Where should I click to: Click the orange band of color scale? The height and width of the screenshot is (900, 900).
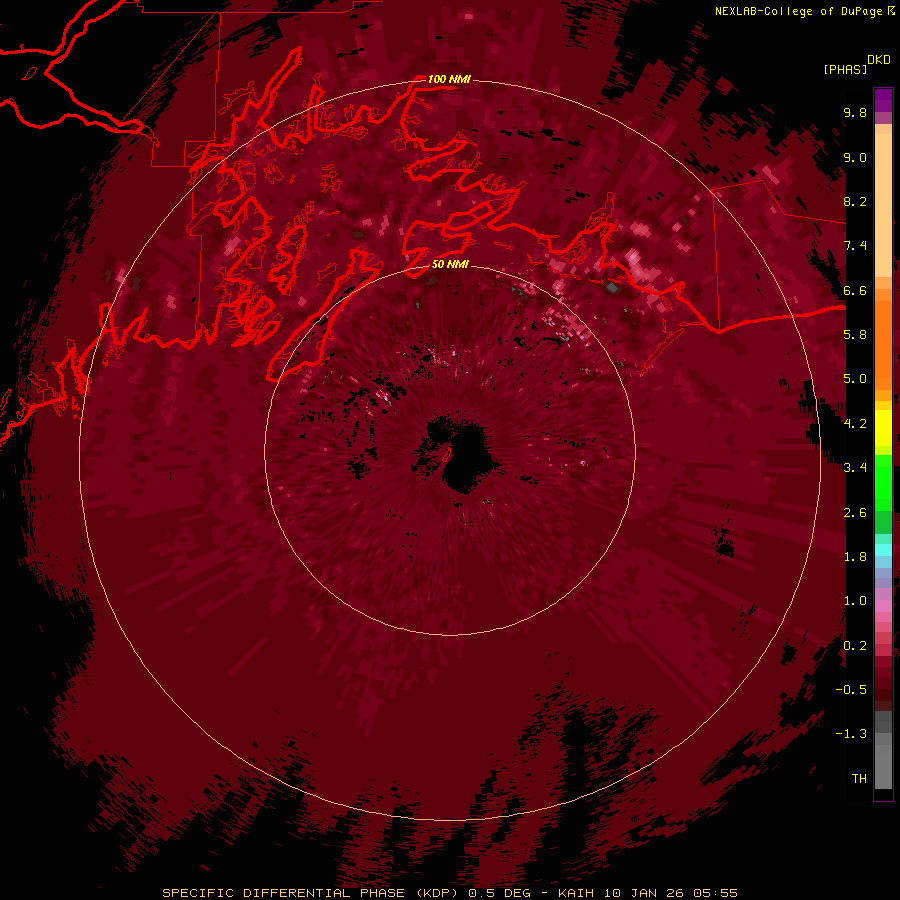[883, 344]
